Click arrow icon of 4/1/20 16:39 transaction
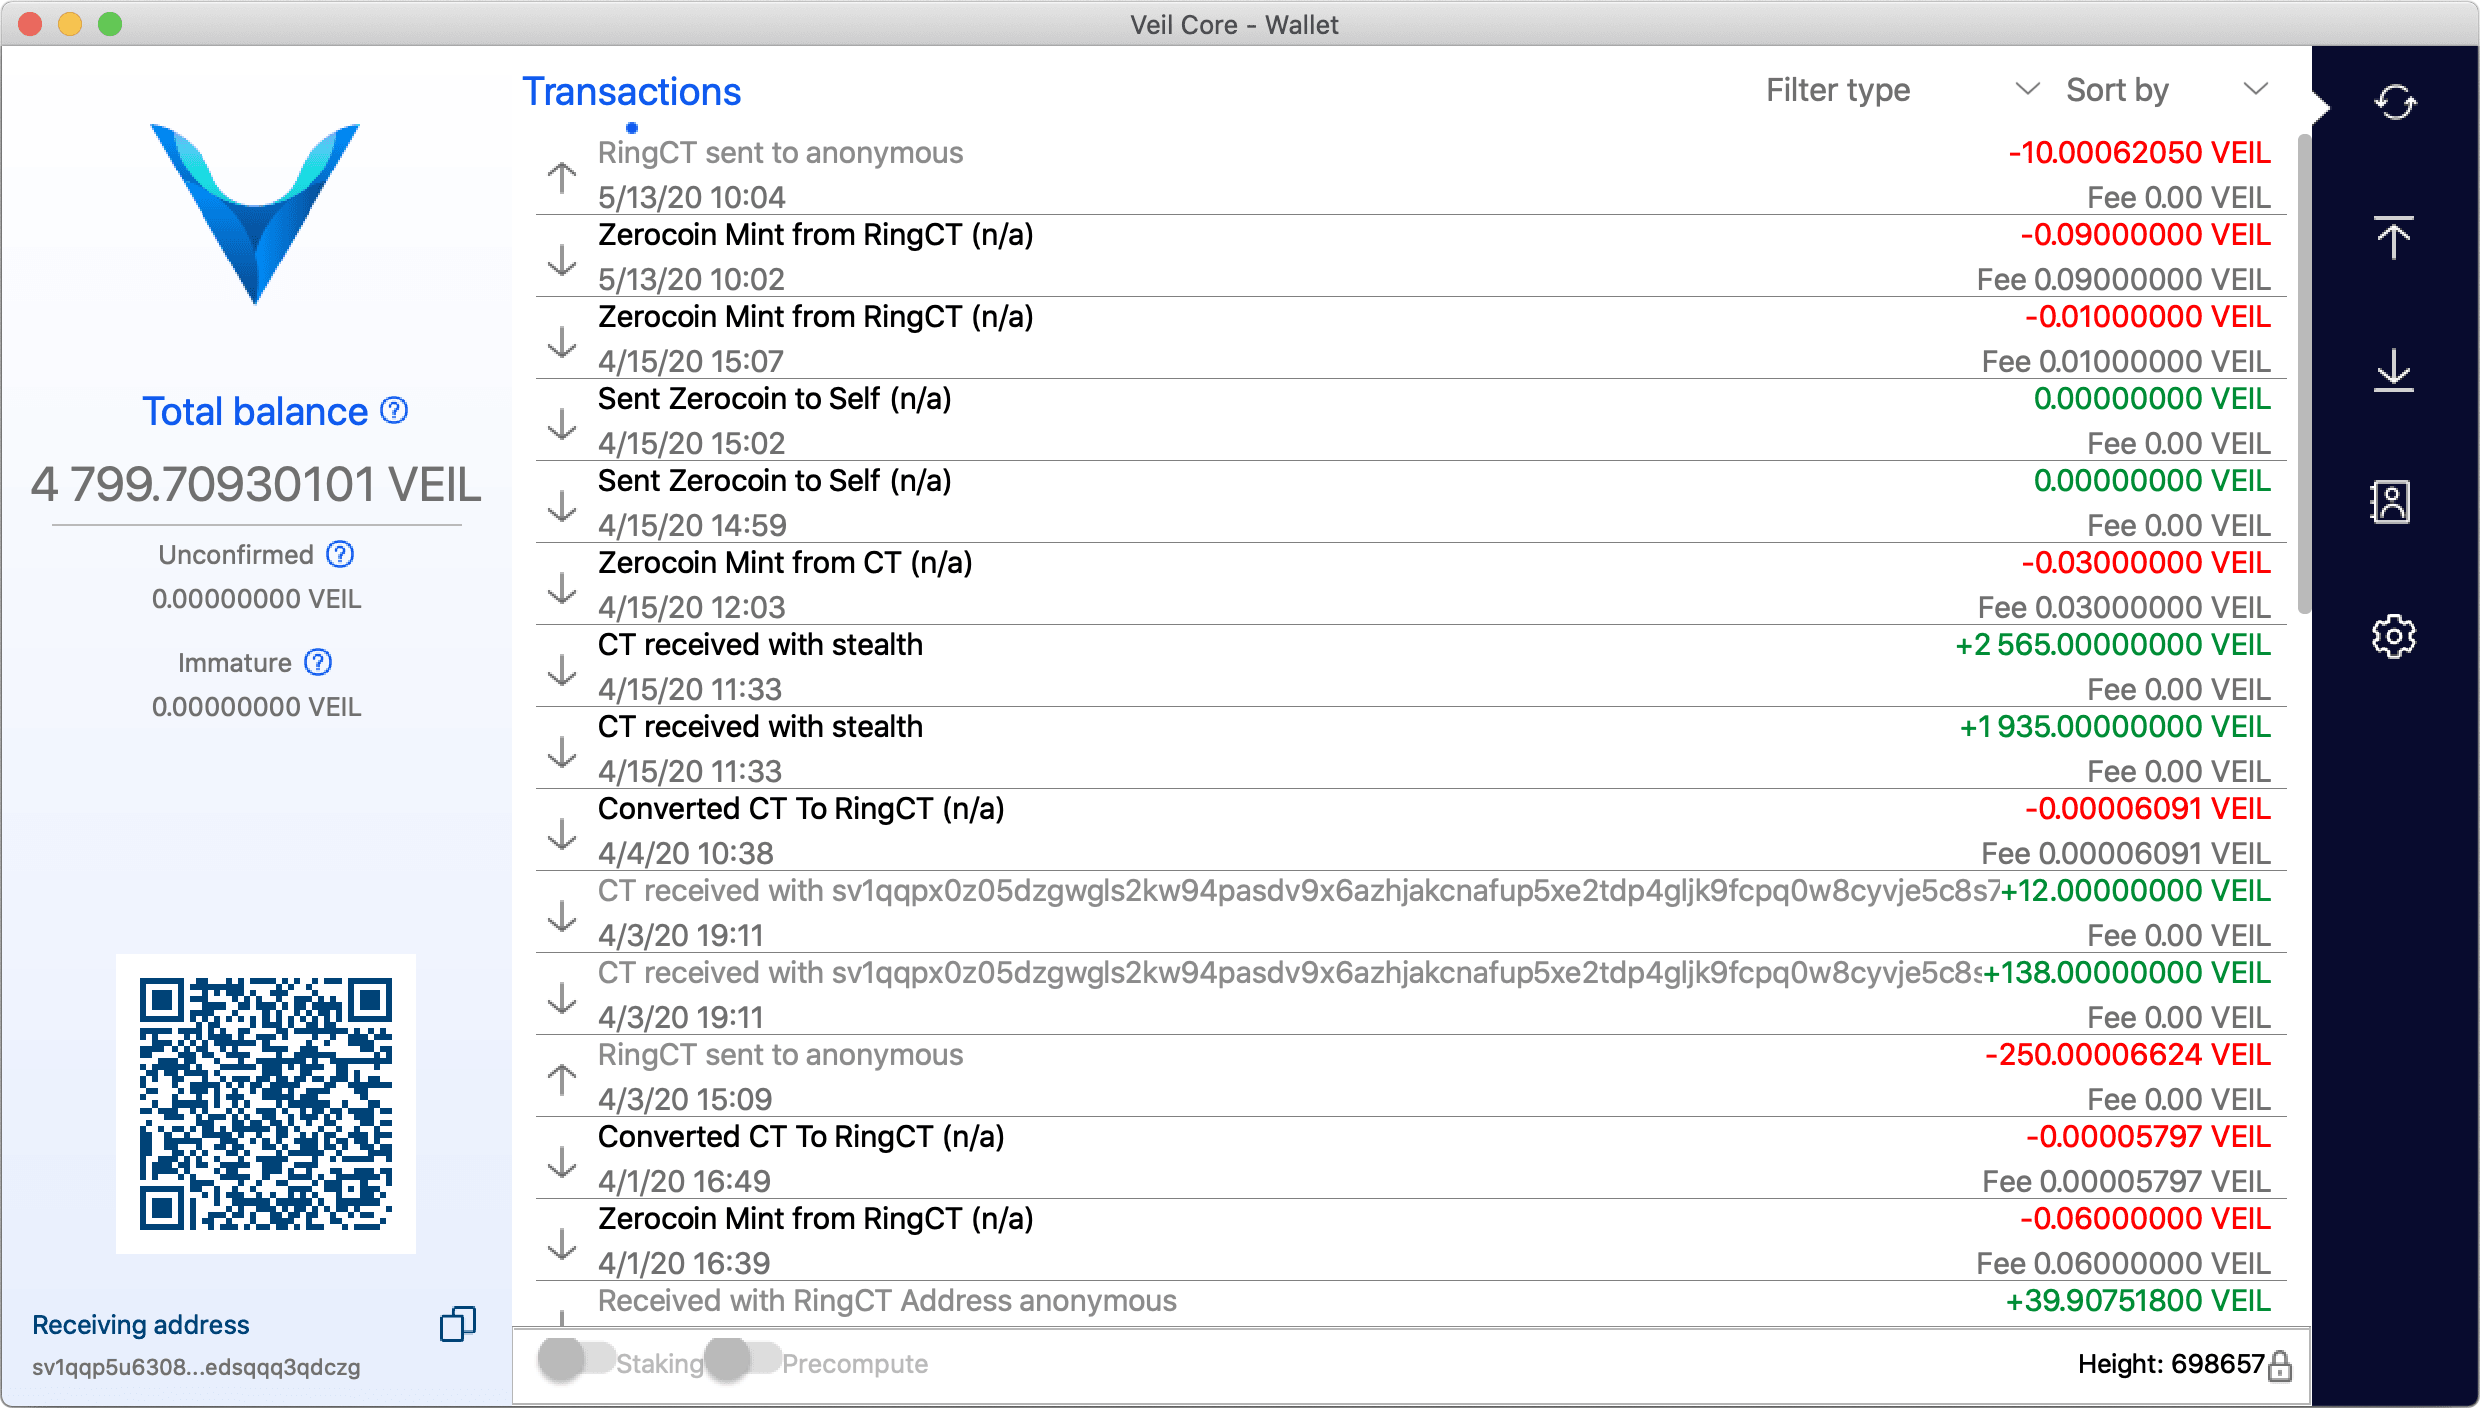2480x1408 pixels. coord(562,1244)
